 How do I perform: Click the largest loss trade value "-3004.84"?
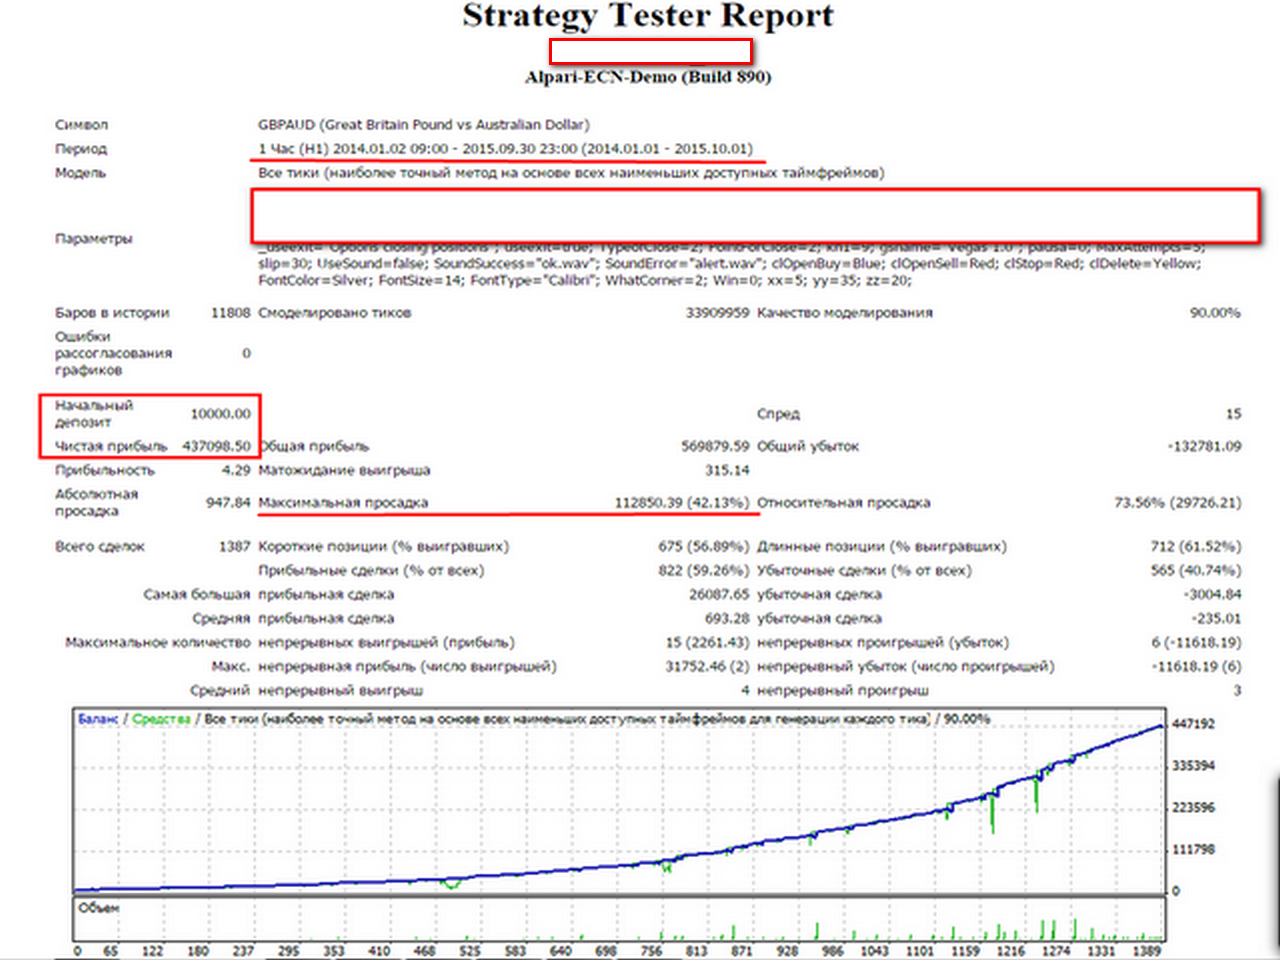(1213, 595)
